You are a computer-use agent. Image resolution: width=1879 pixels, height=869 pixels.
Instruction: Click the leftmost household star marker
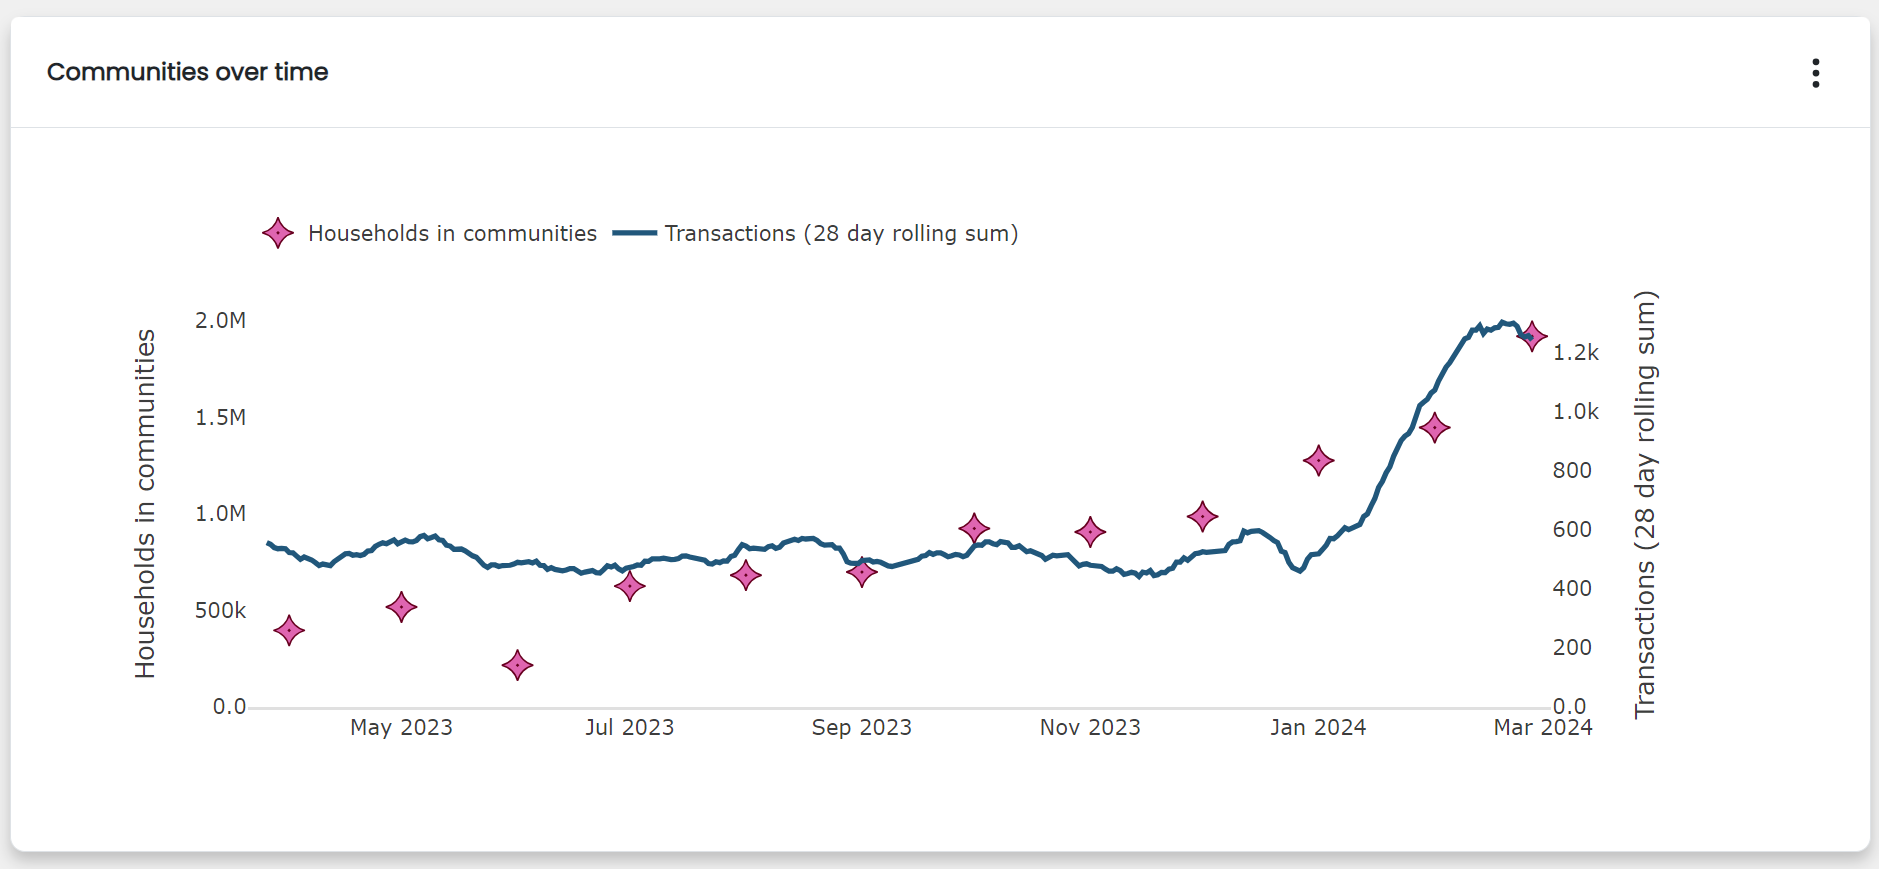pos(289,631)
